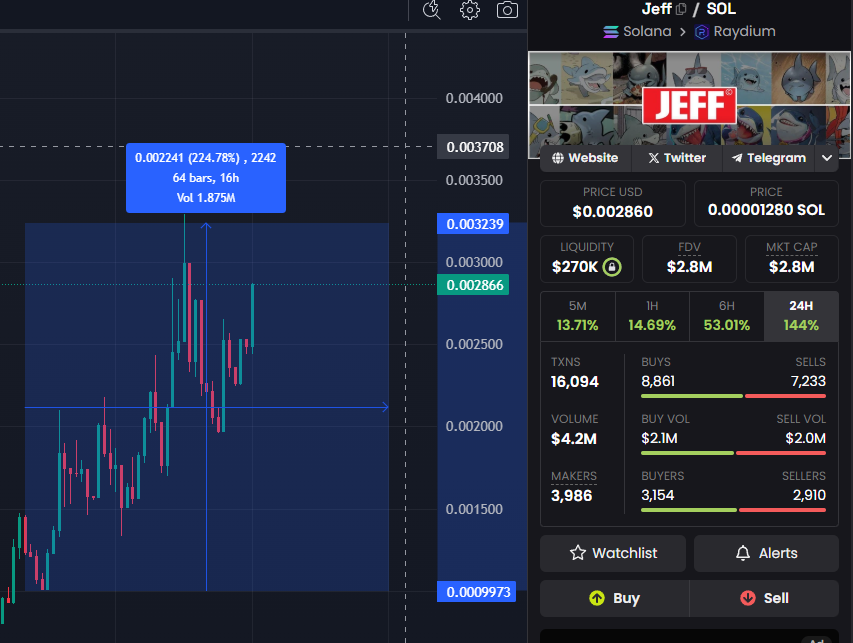Click the 0.0009973 blue price label

[x=477, y=592]
